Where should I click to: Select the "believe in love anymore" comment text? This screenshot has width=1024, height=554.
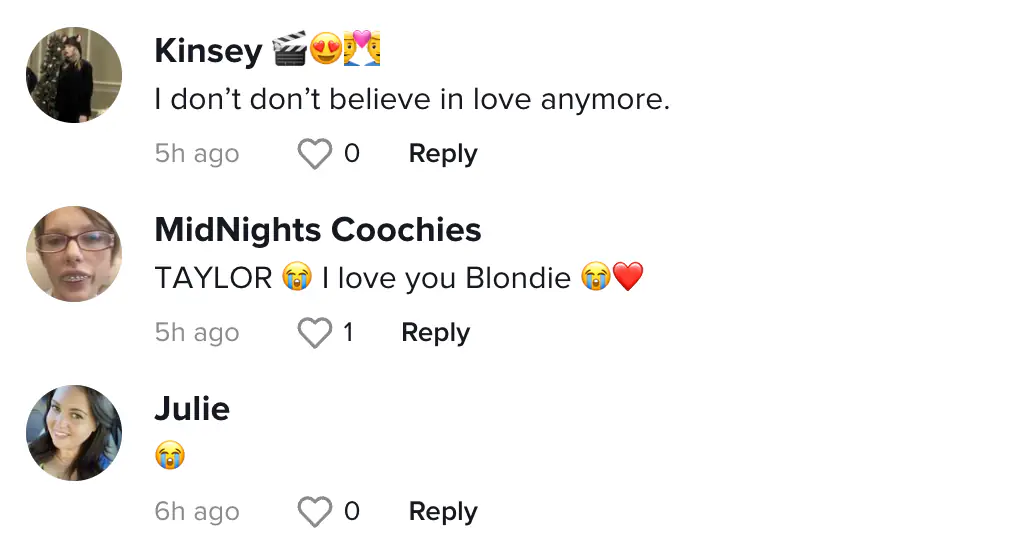tap(412, 101)
